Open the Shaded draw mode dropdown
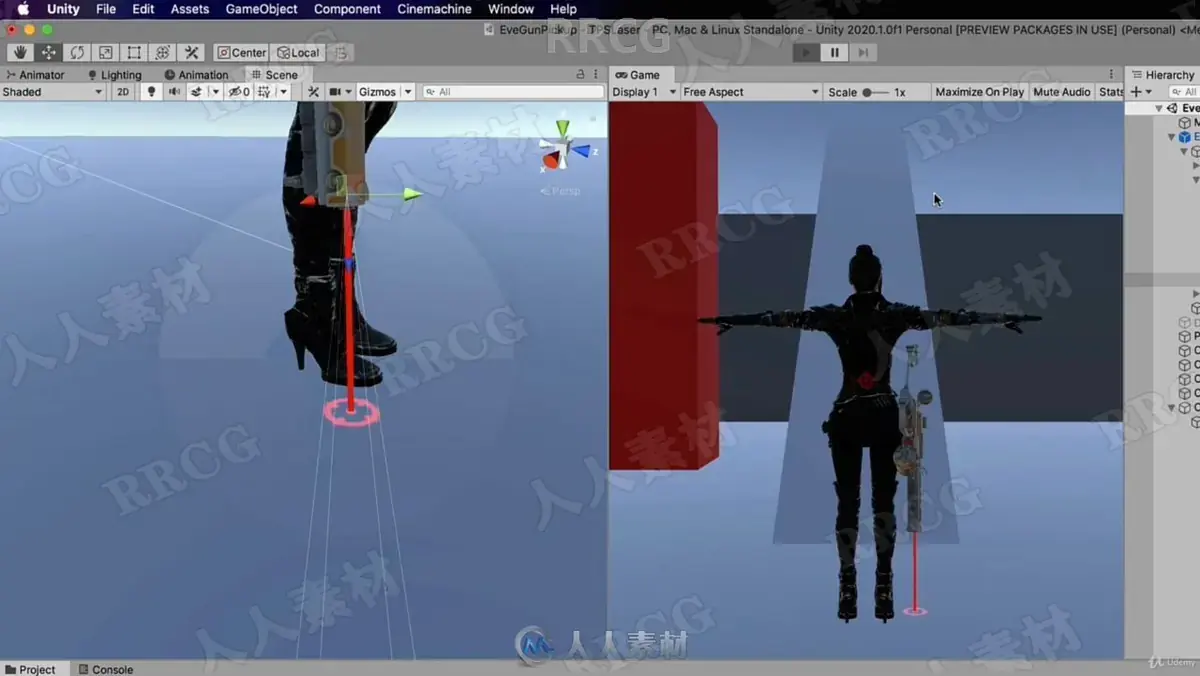Viewport: 1200px width, 676px height. click(53, 91)
